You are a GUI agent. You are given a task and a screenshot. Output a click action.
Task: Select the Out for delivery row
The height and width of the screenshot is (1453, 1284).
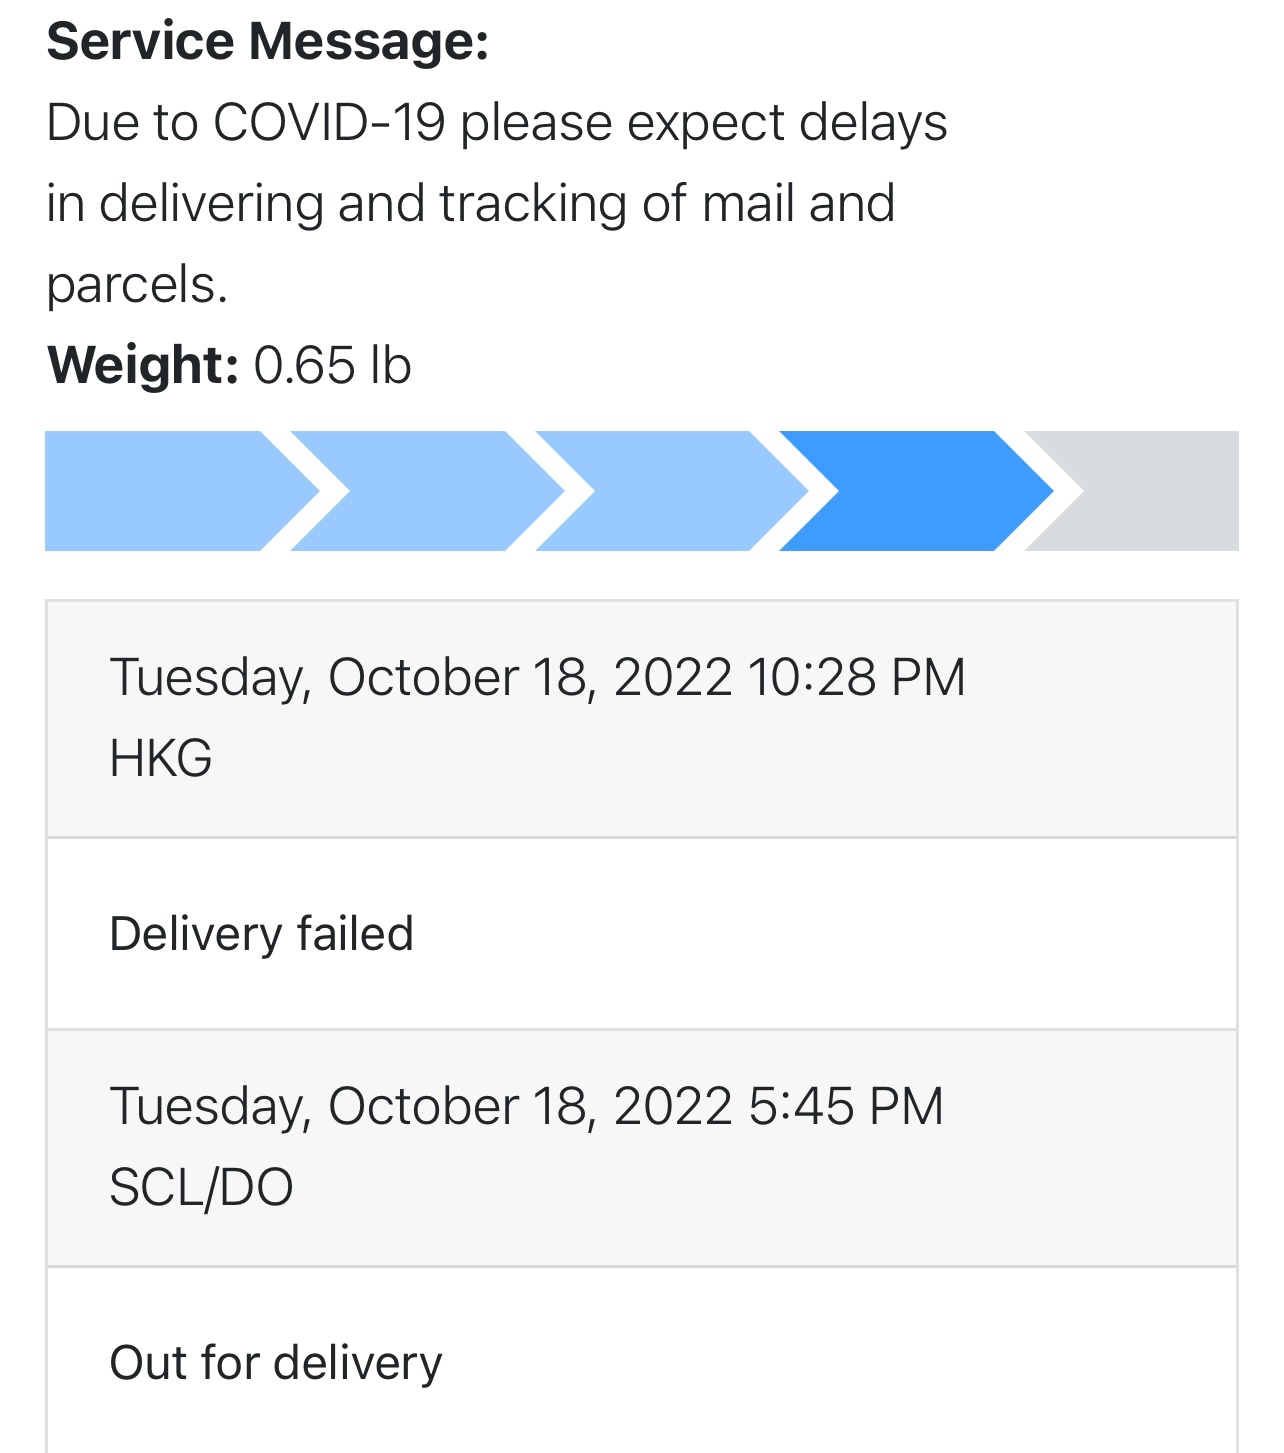(642, 1360)
